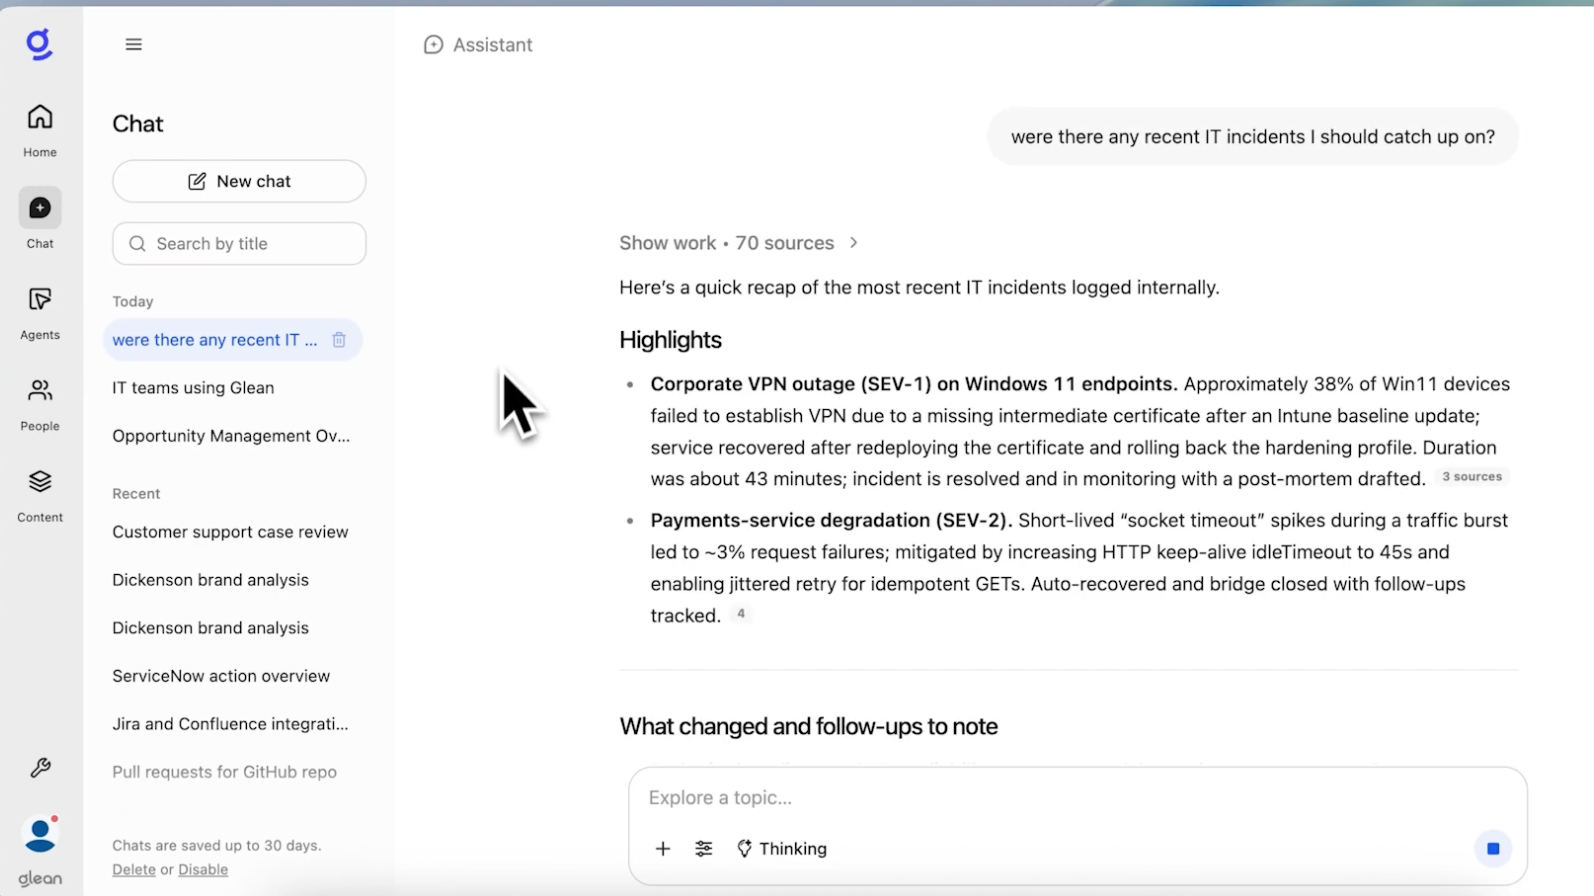1594x896 pixels.
Task: Click the plus attach icon in input
Action: click(662, 849)
